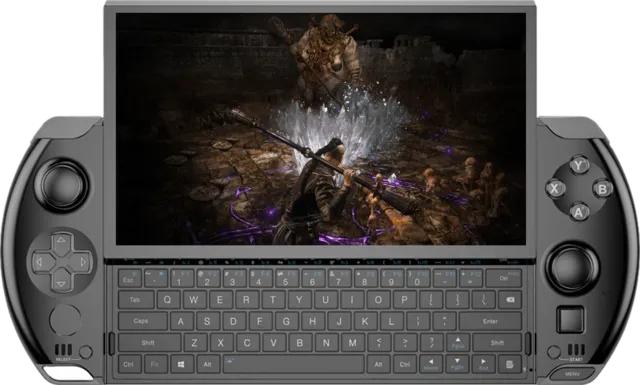Click the Caps key
640x385 pixels.
click(142, 321)
